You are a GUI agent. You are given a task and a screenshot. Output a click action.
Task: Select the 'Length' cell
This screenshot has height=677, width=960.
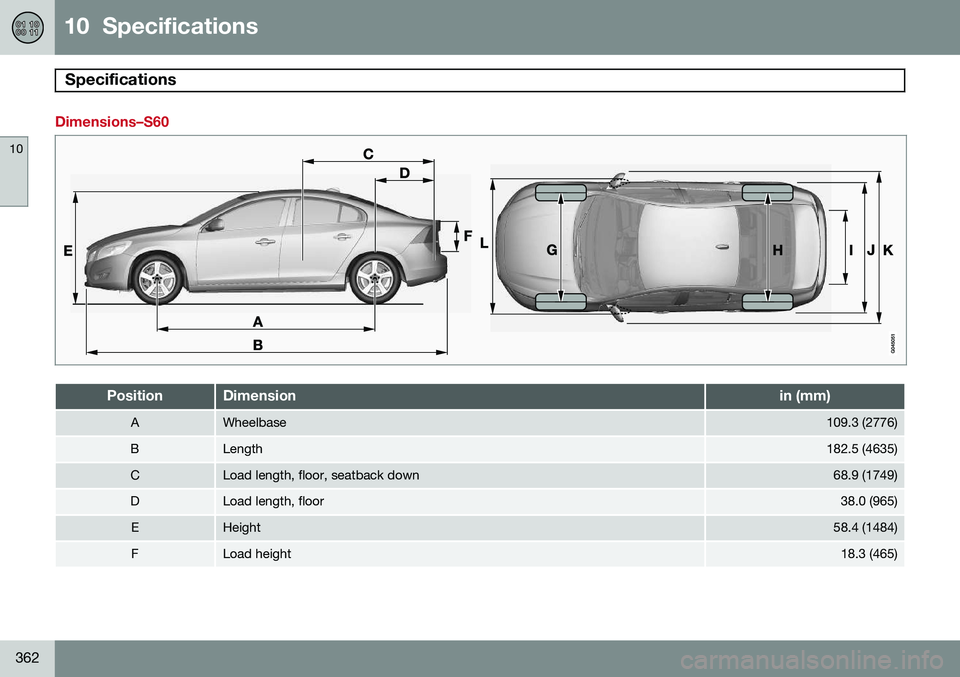pos(460,449)
